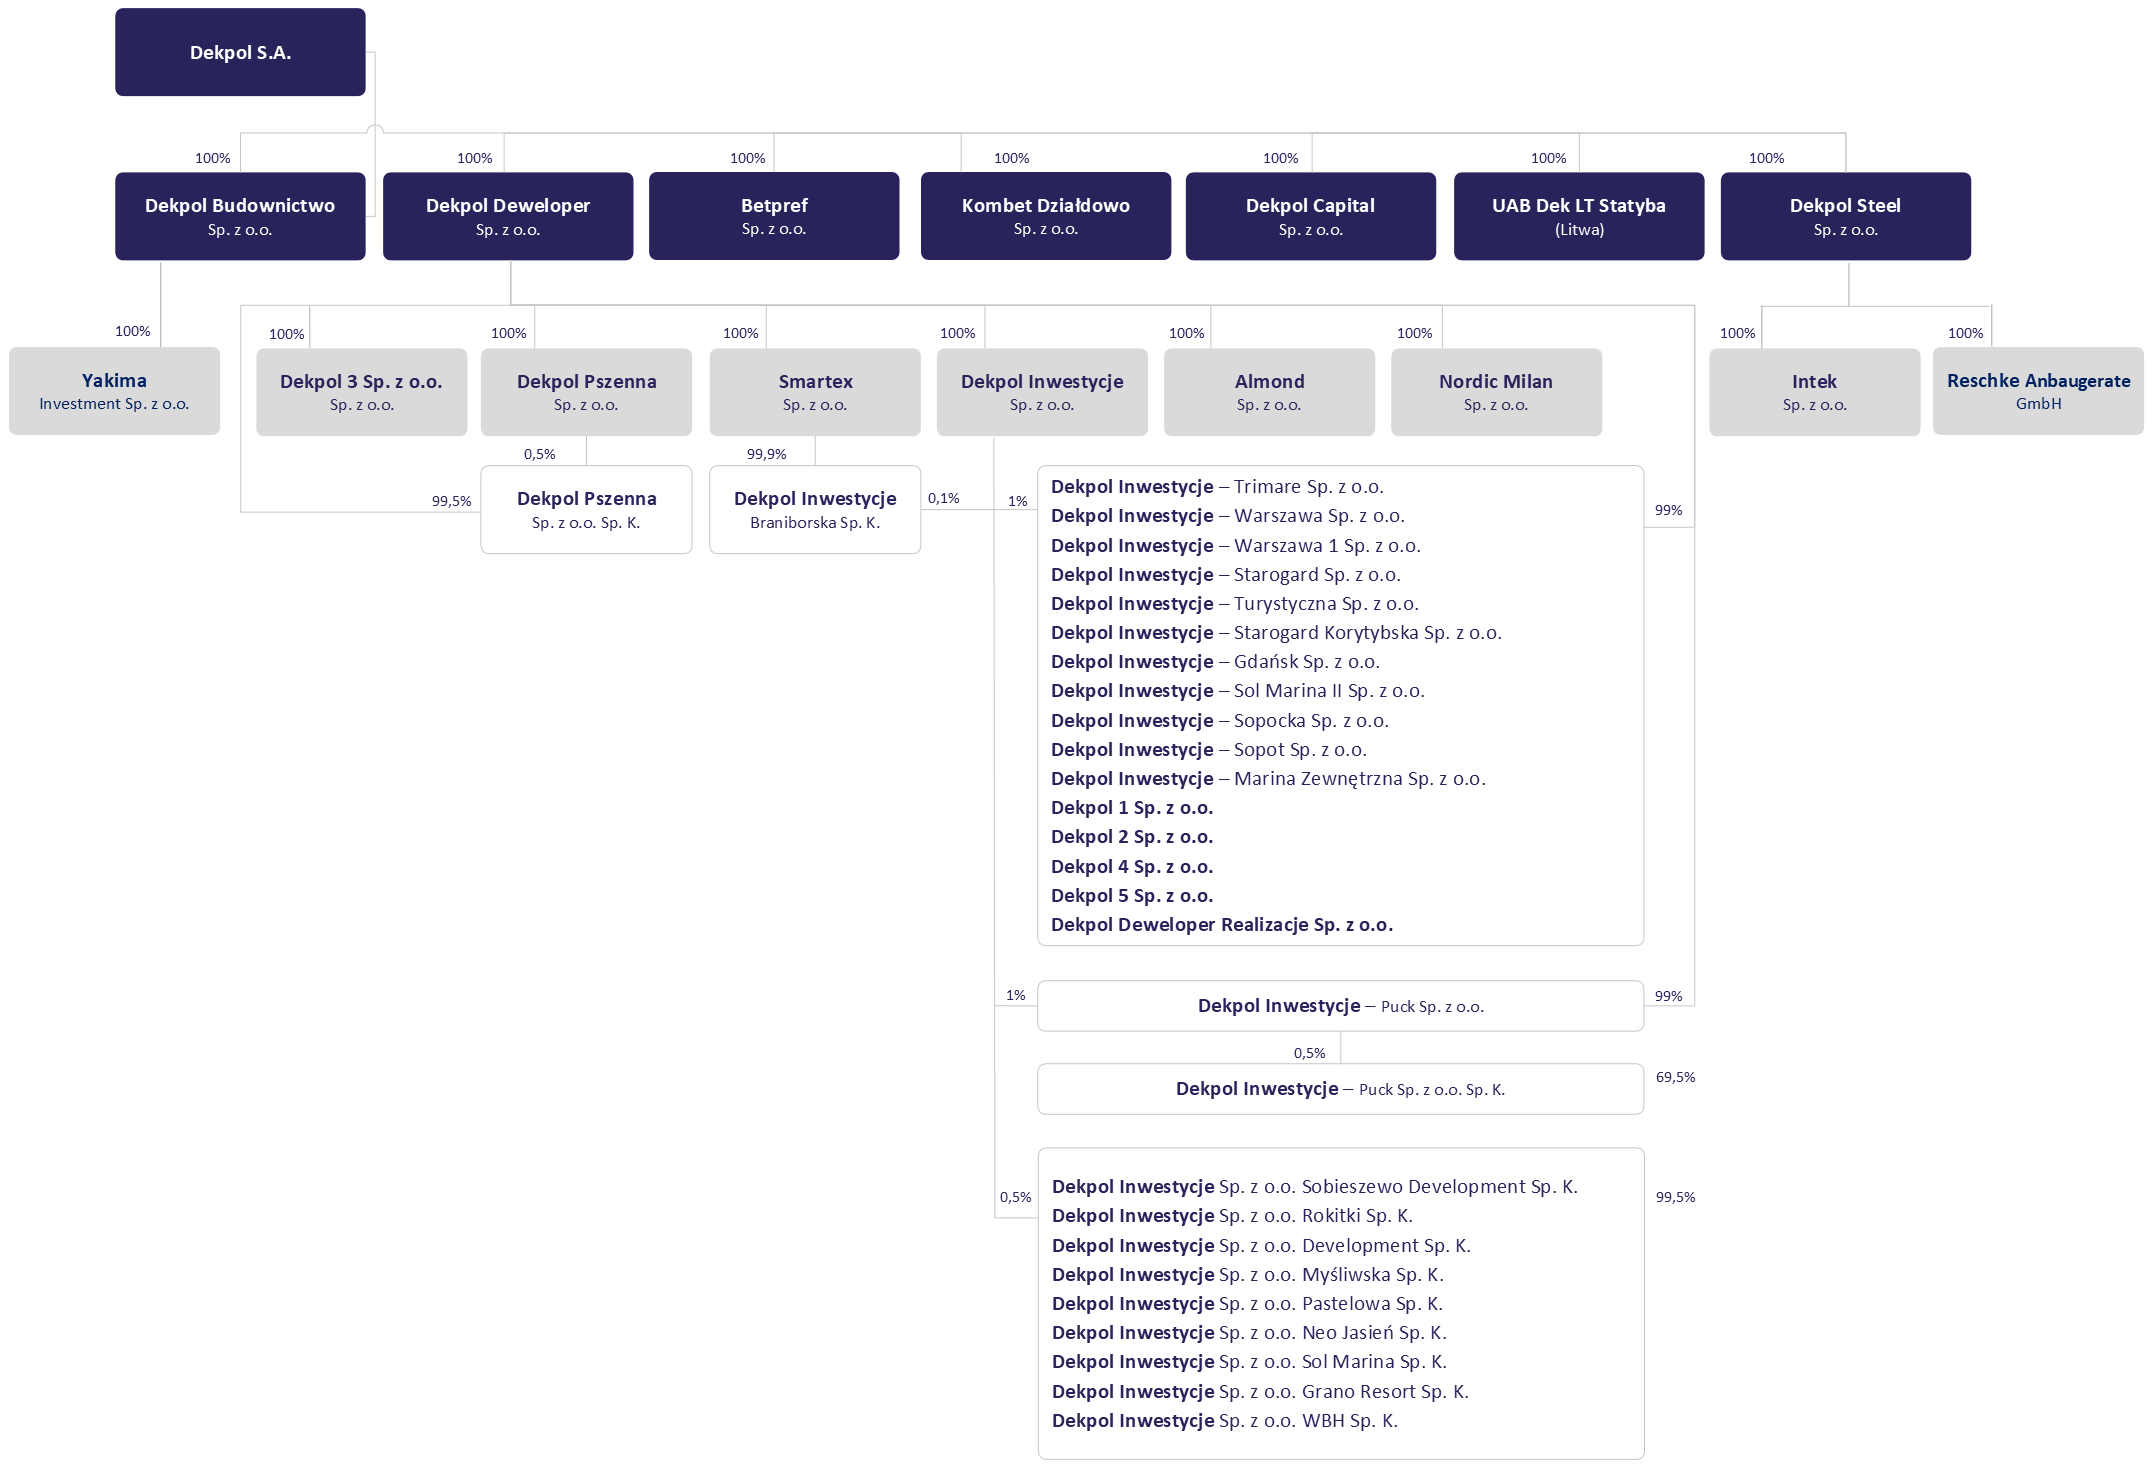The image size is (2153, 1469).
Task: Select the Dekpol Capital node
Action: click(x=1310, y=216)
